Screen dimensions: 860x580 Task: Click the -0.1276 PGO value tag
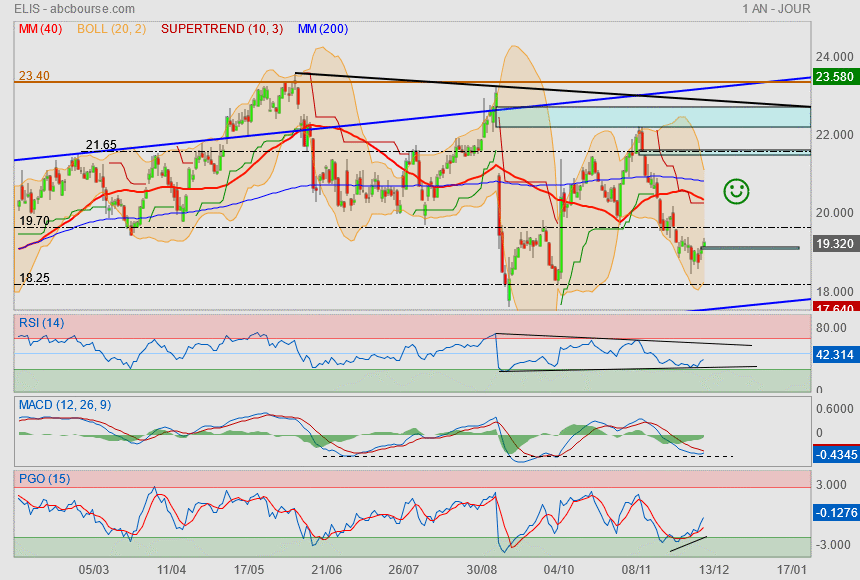click(x=835, y=513)
